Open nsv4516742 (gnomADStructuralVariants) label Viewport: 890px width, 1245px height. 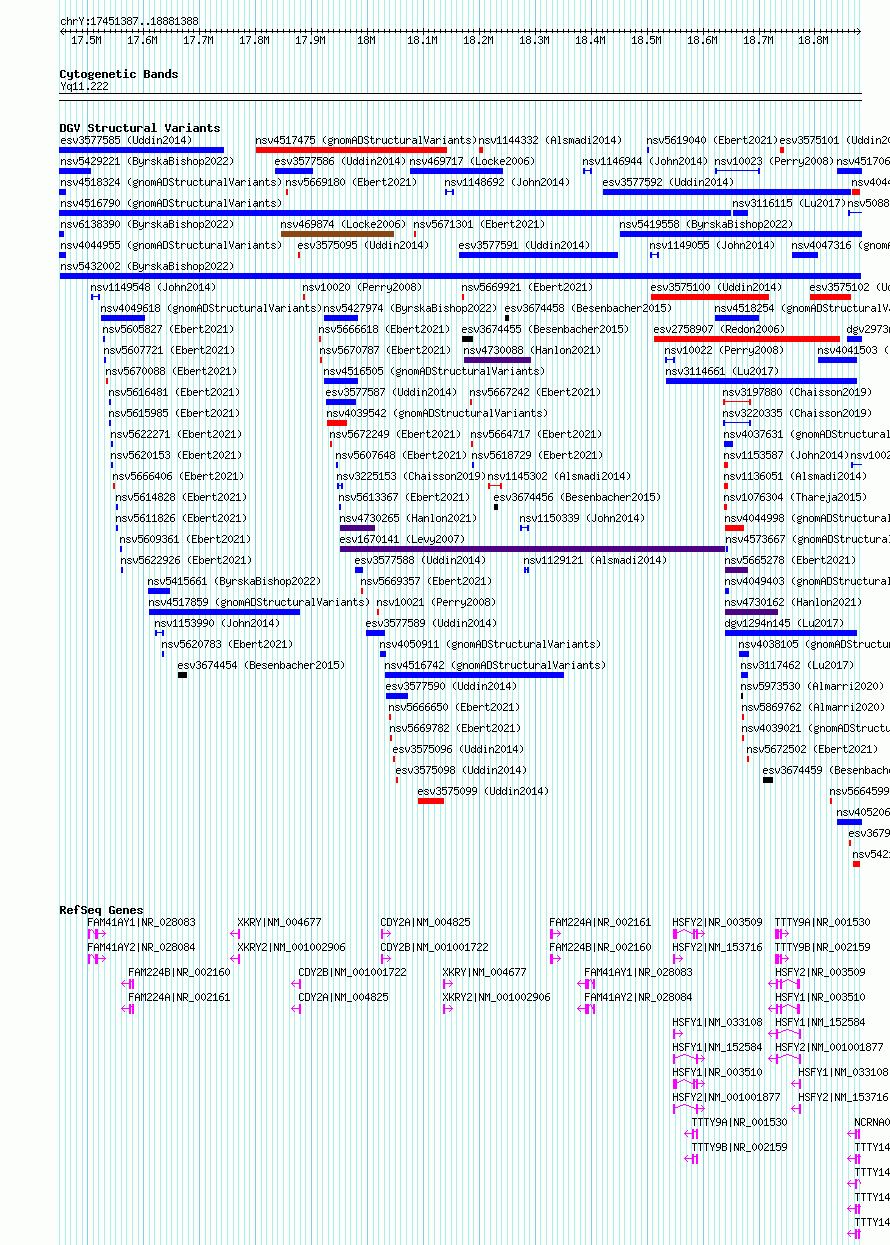pos(495,665)
